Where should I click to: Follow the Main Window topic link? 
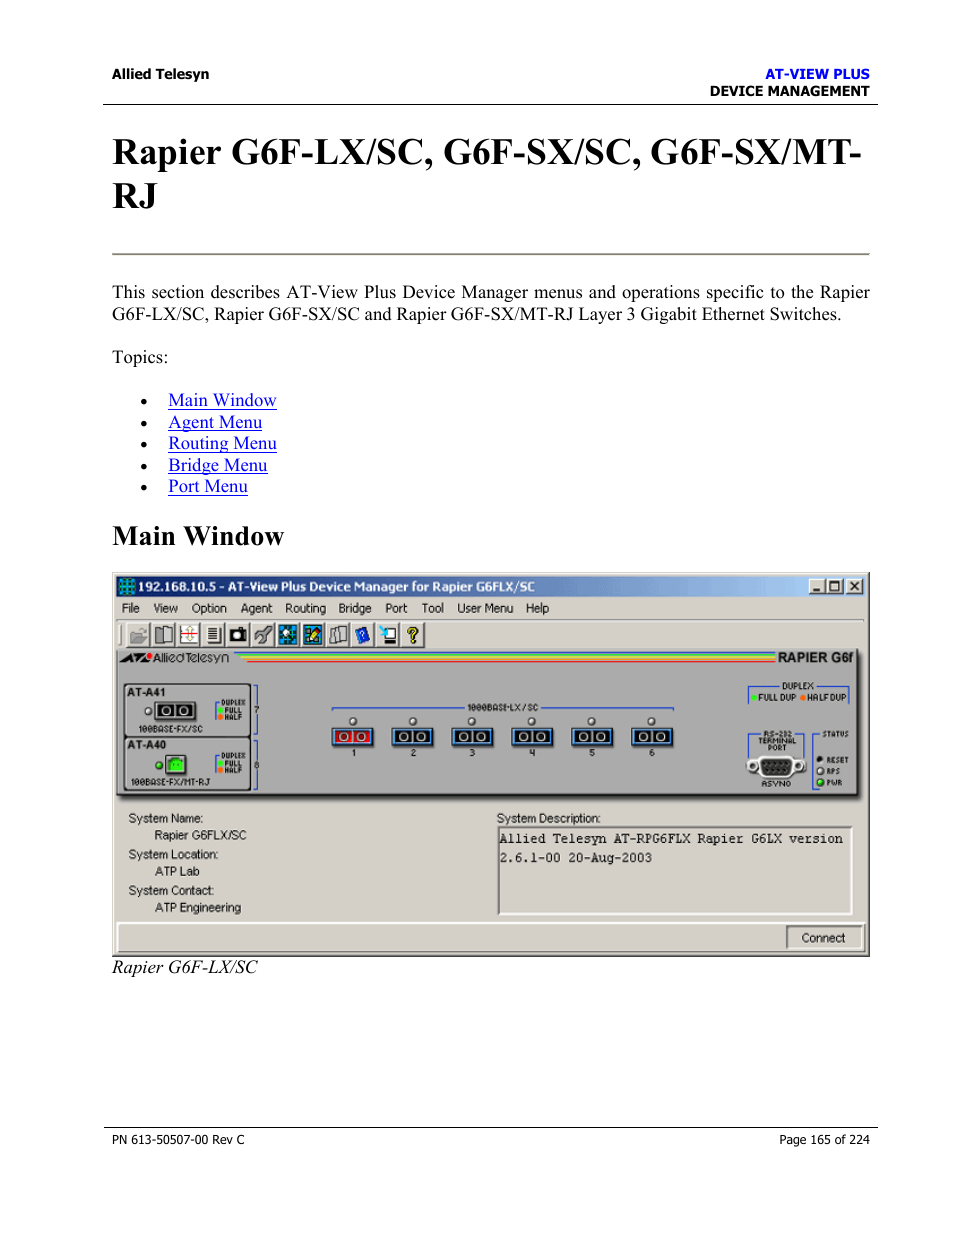[x=222, y=400]
